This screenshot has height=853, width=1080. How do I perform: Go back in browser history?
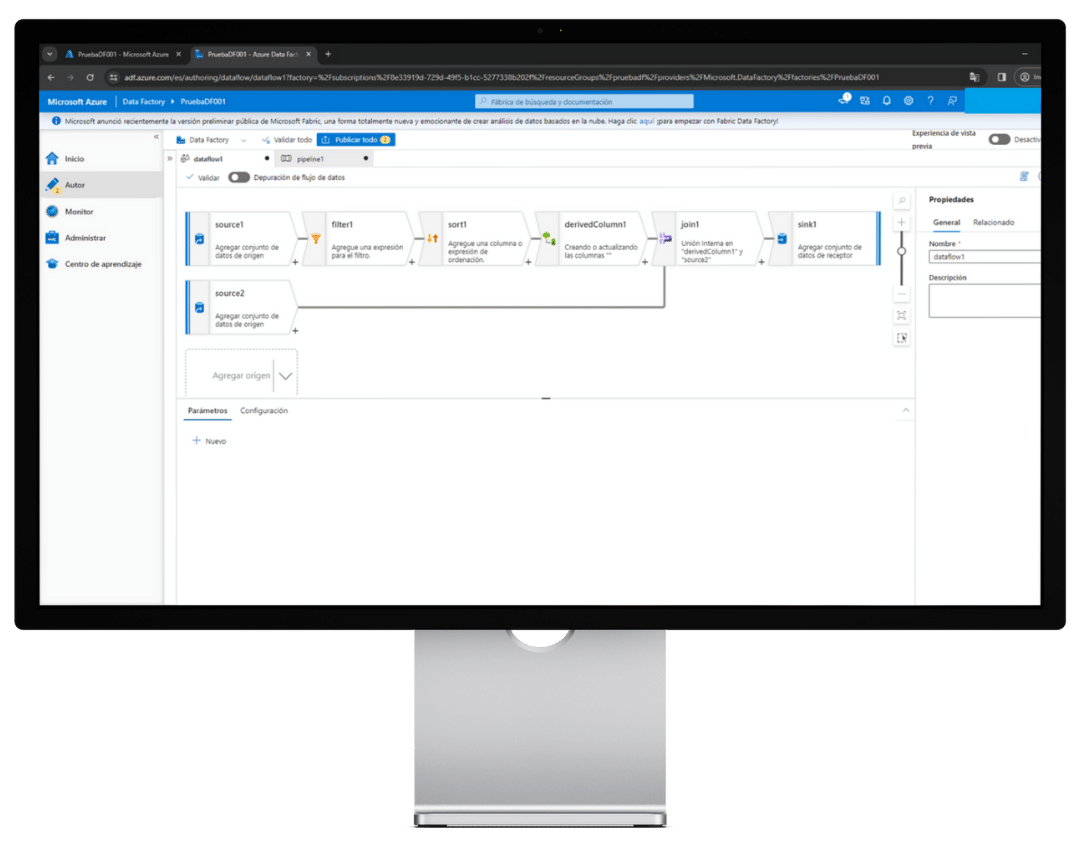click(x=51, y=77)
